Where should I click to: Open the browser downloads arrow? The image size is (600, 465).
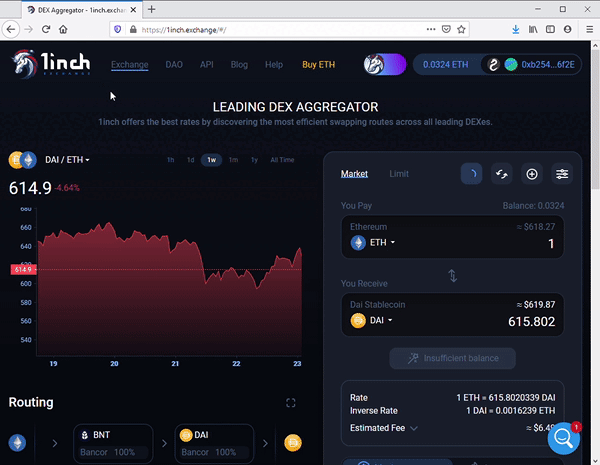(x=516, y=29)
